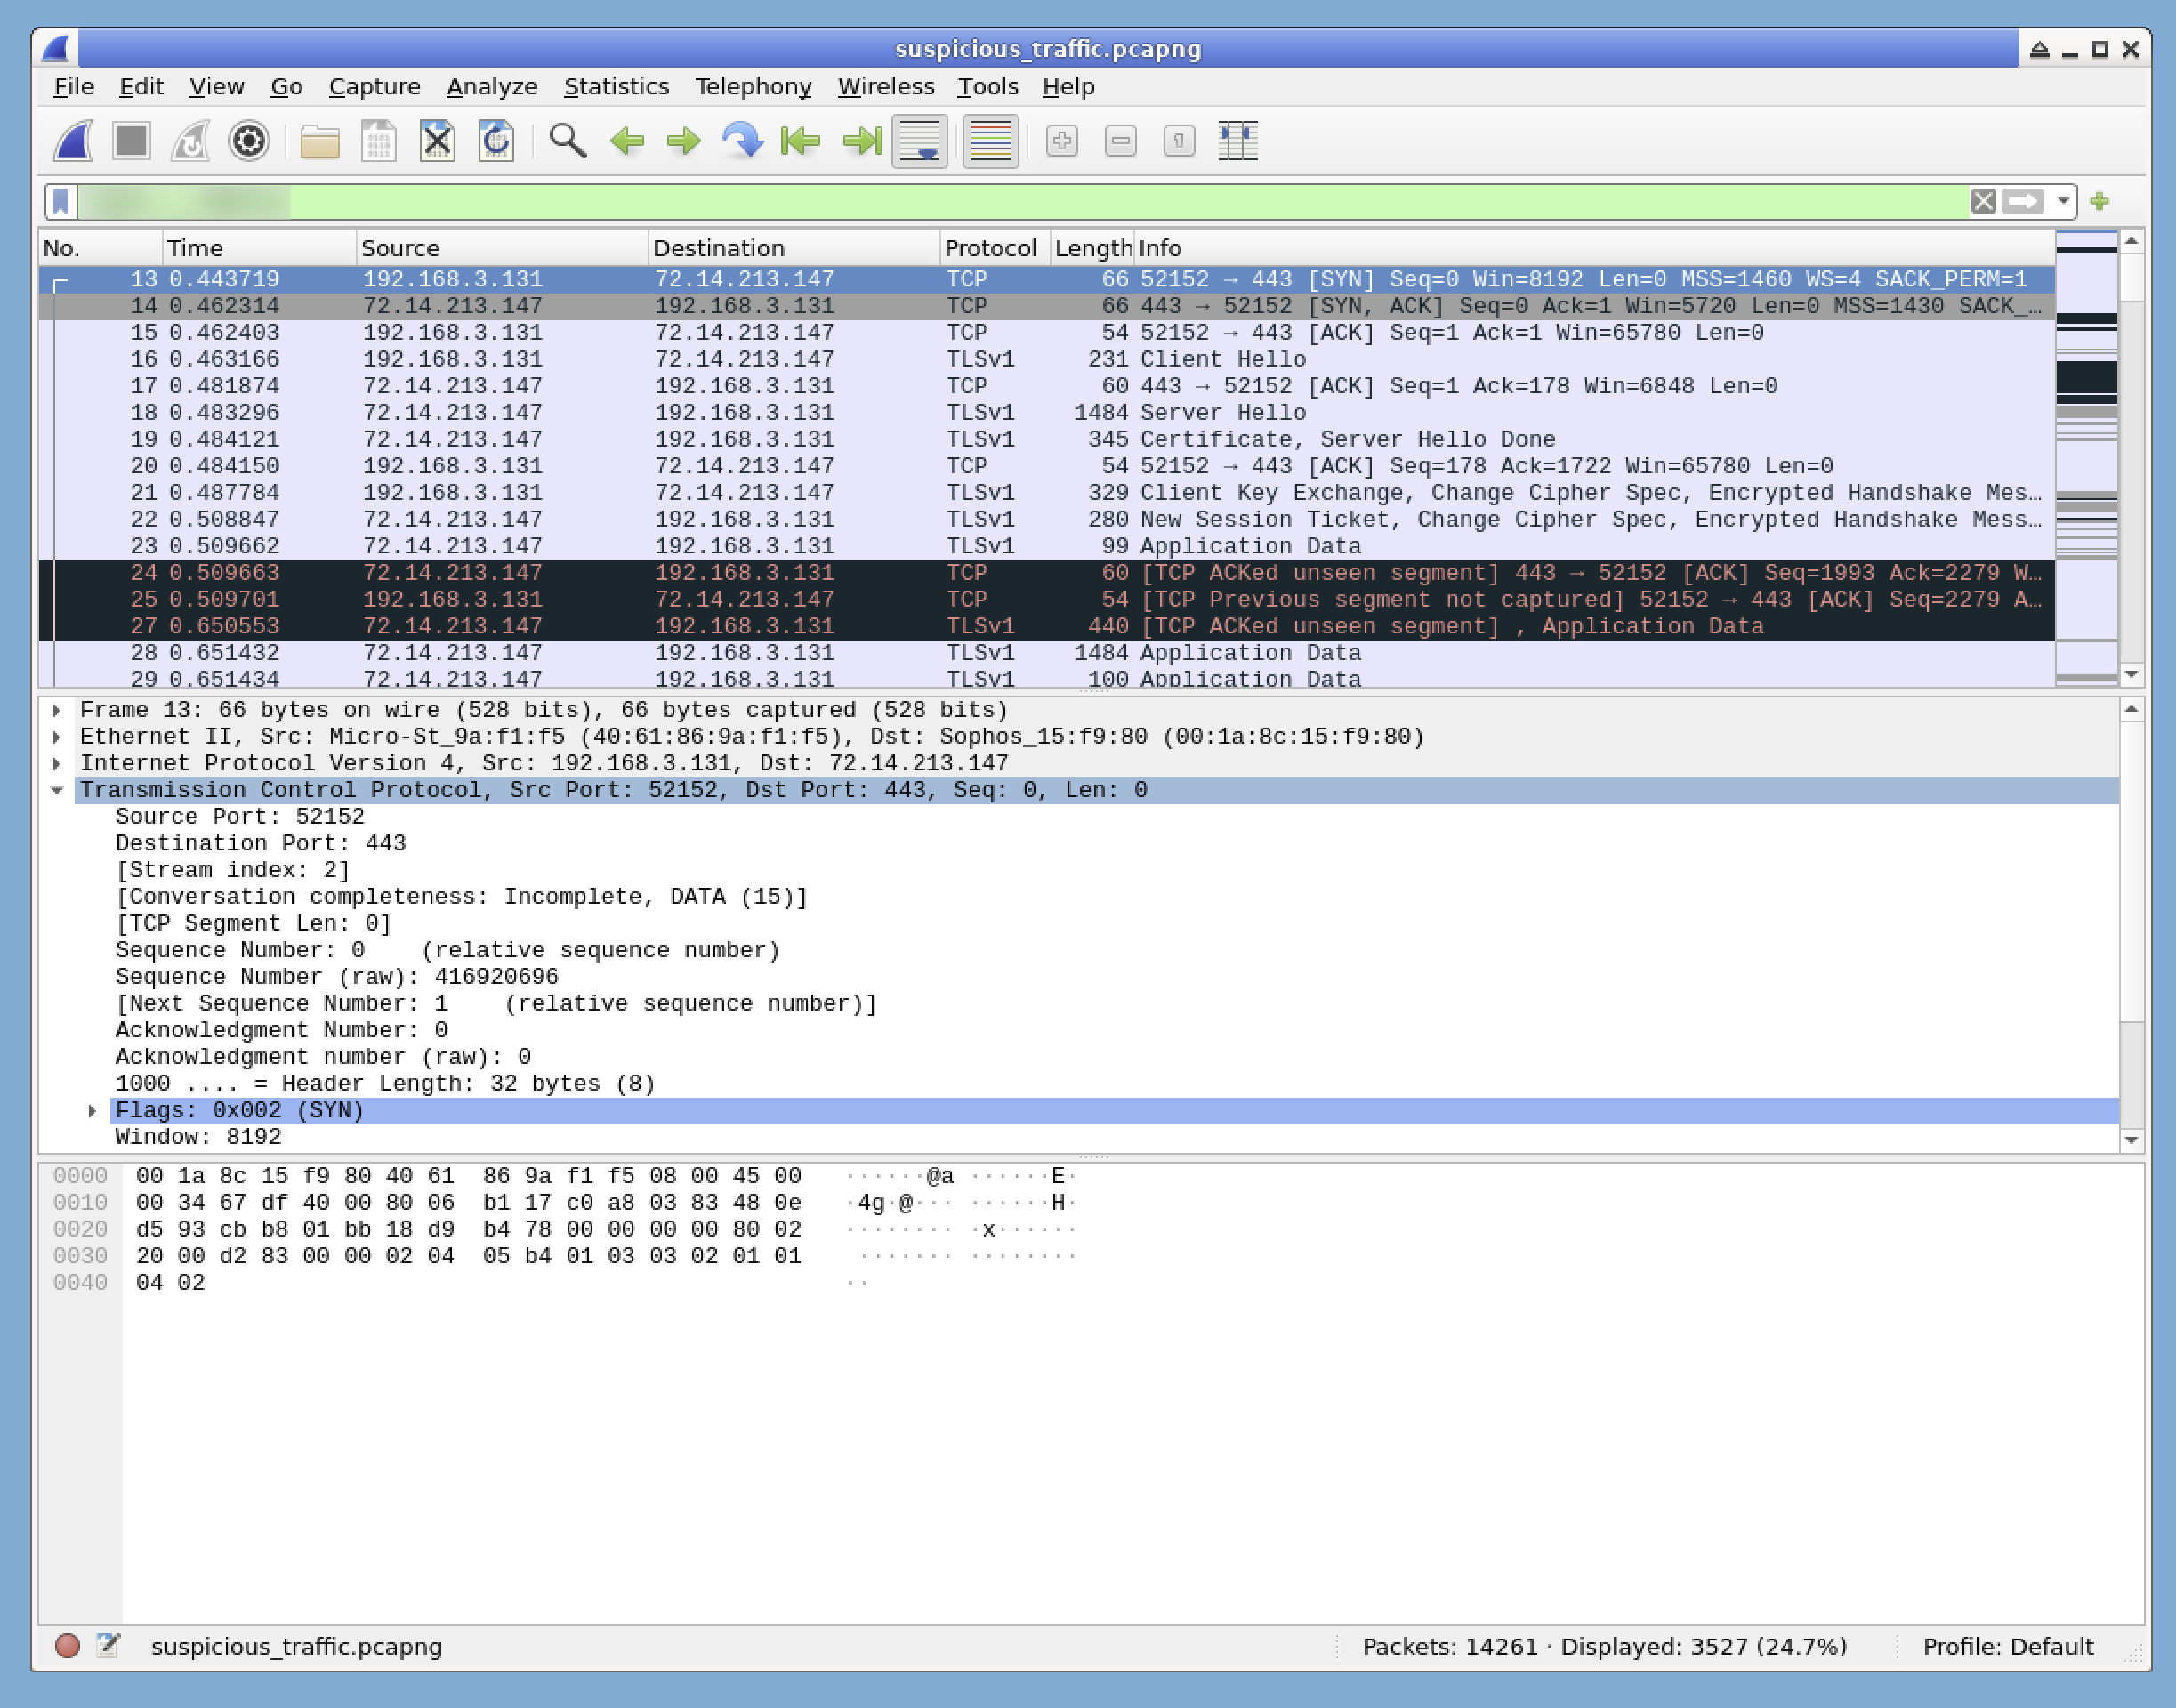Open the recent filters dropdown arrow
Image resolution: width=2176 pixels, height=1708 pixels.
(x=2063, y=201)
